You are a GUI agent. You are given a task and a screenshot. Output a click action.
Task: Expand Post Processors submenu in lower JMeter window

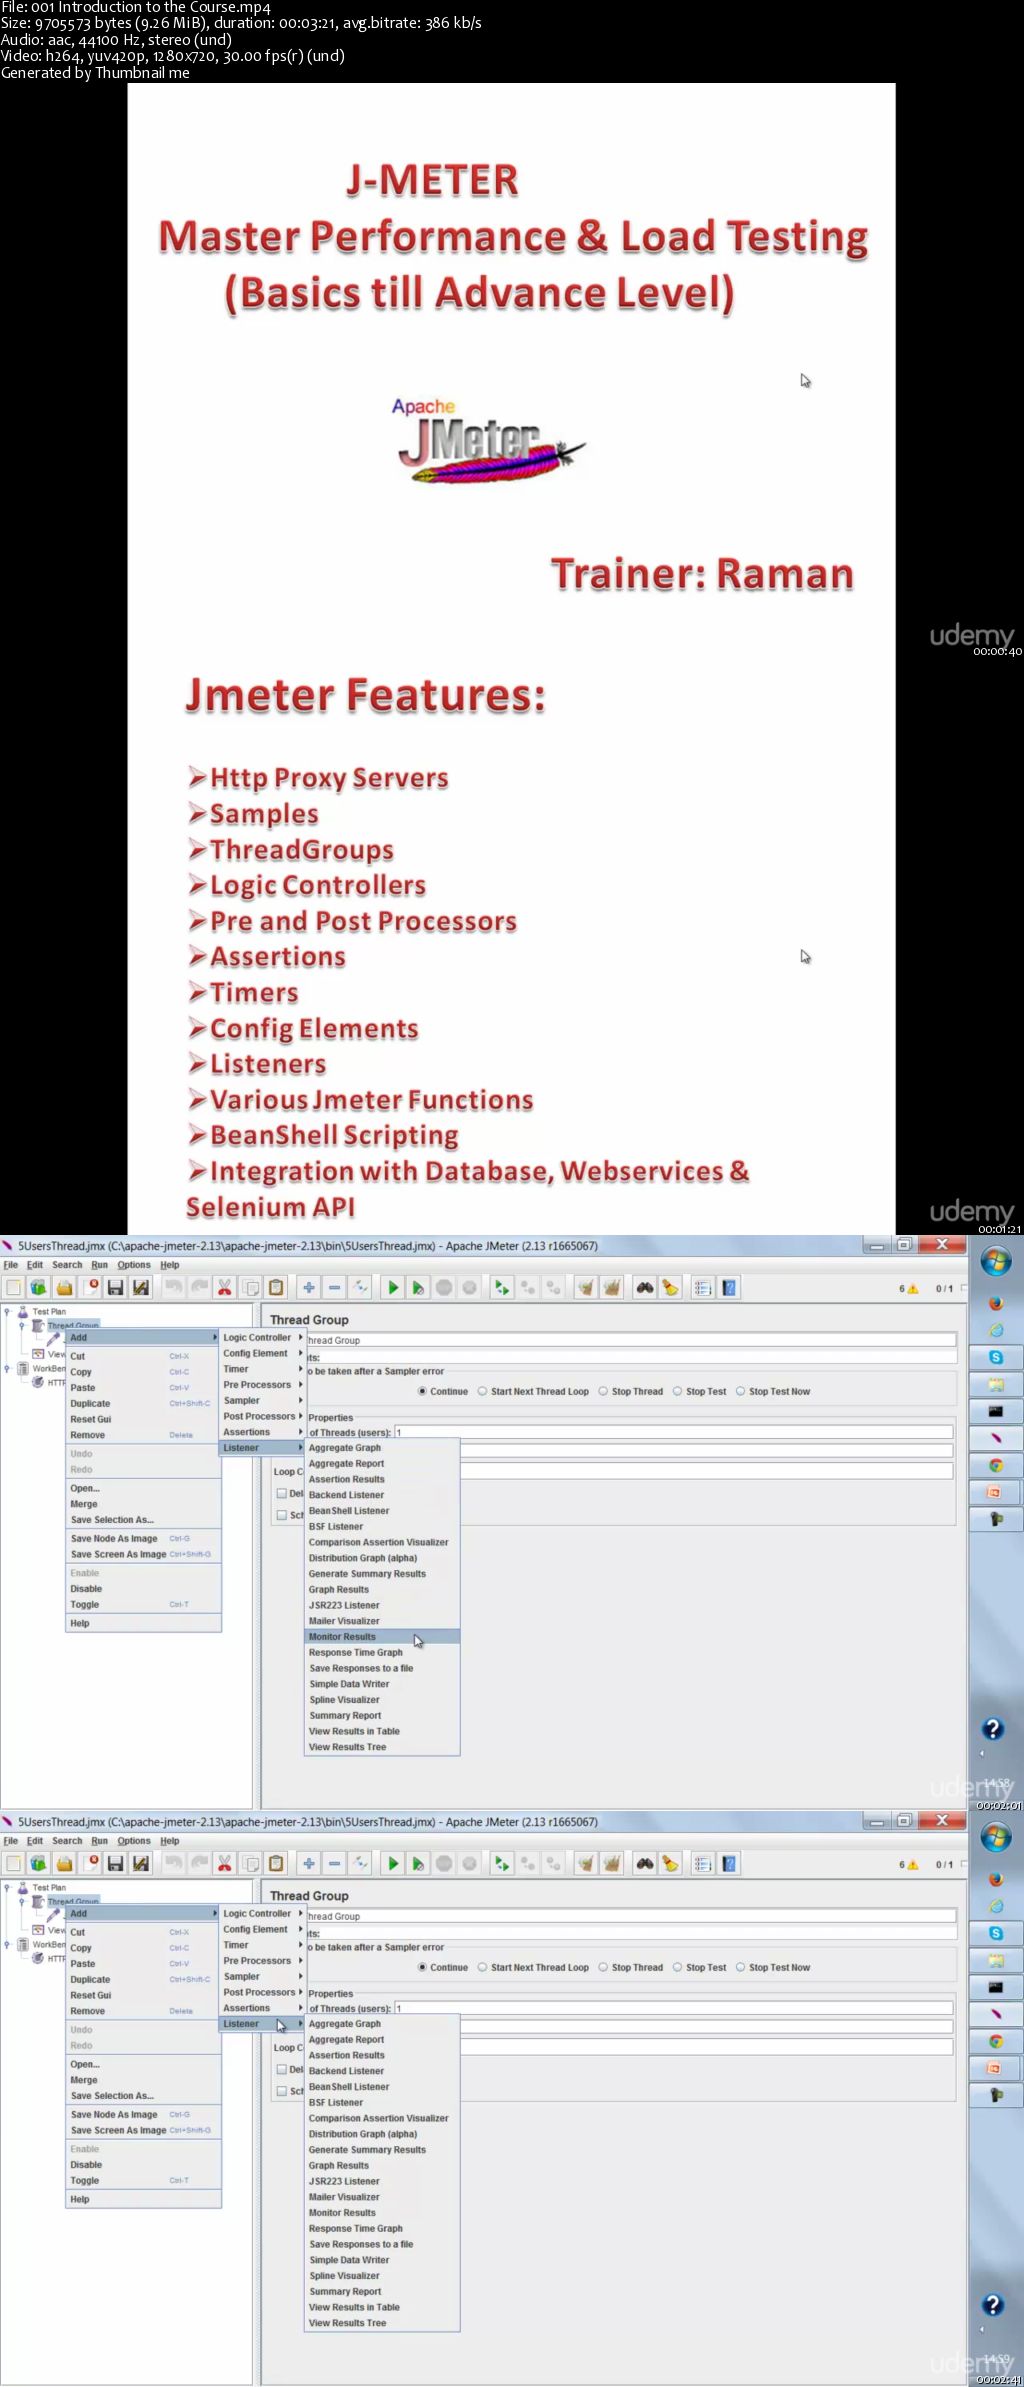[262, 1992]
